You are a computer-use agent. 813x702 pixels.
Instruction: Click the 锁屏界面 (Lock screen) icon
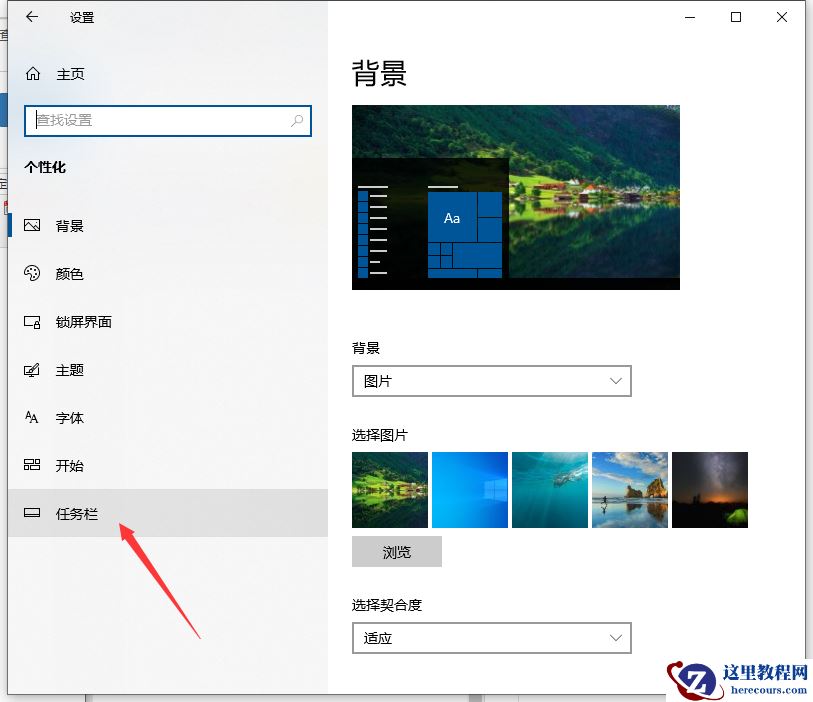tap(32, 322)
